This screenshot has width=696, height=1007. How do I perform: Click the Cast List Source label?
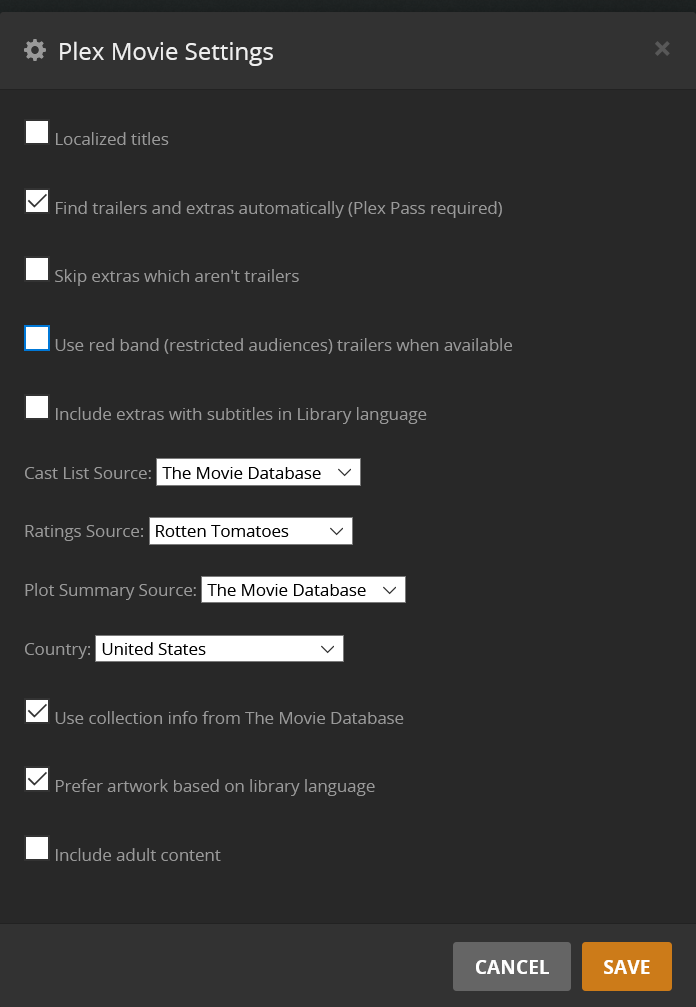[87, 473]
